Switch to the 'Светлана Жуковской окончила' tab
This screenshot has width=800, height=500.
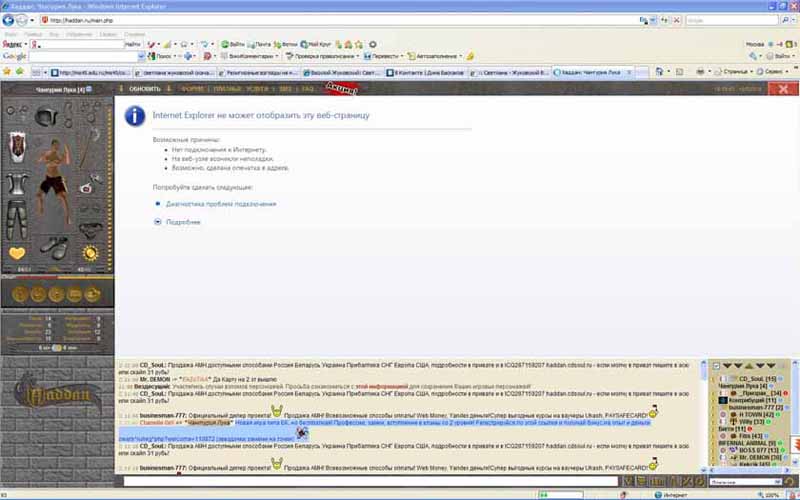coord(174,72)
